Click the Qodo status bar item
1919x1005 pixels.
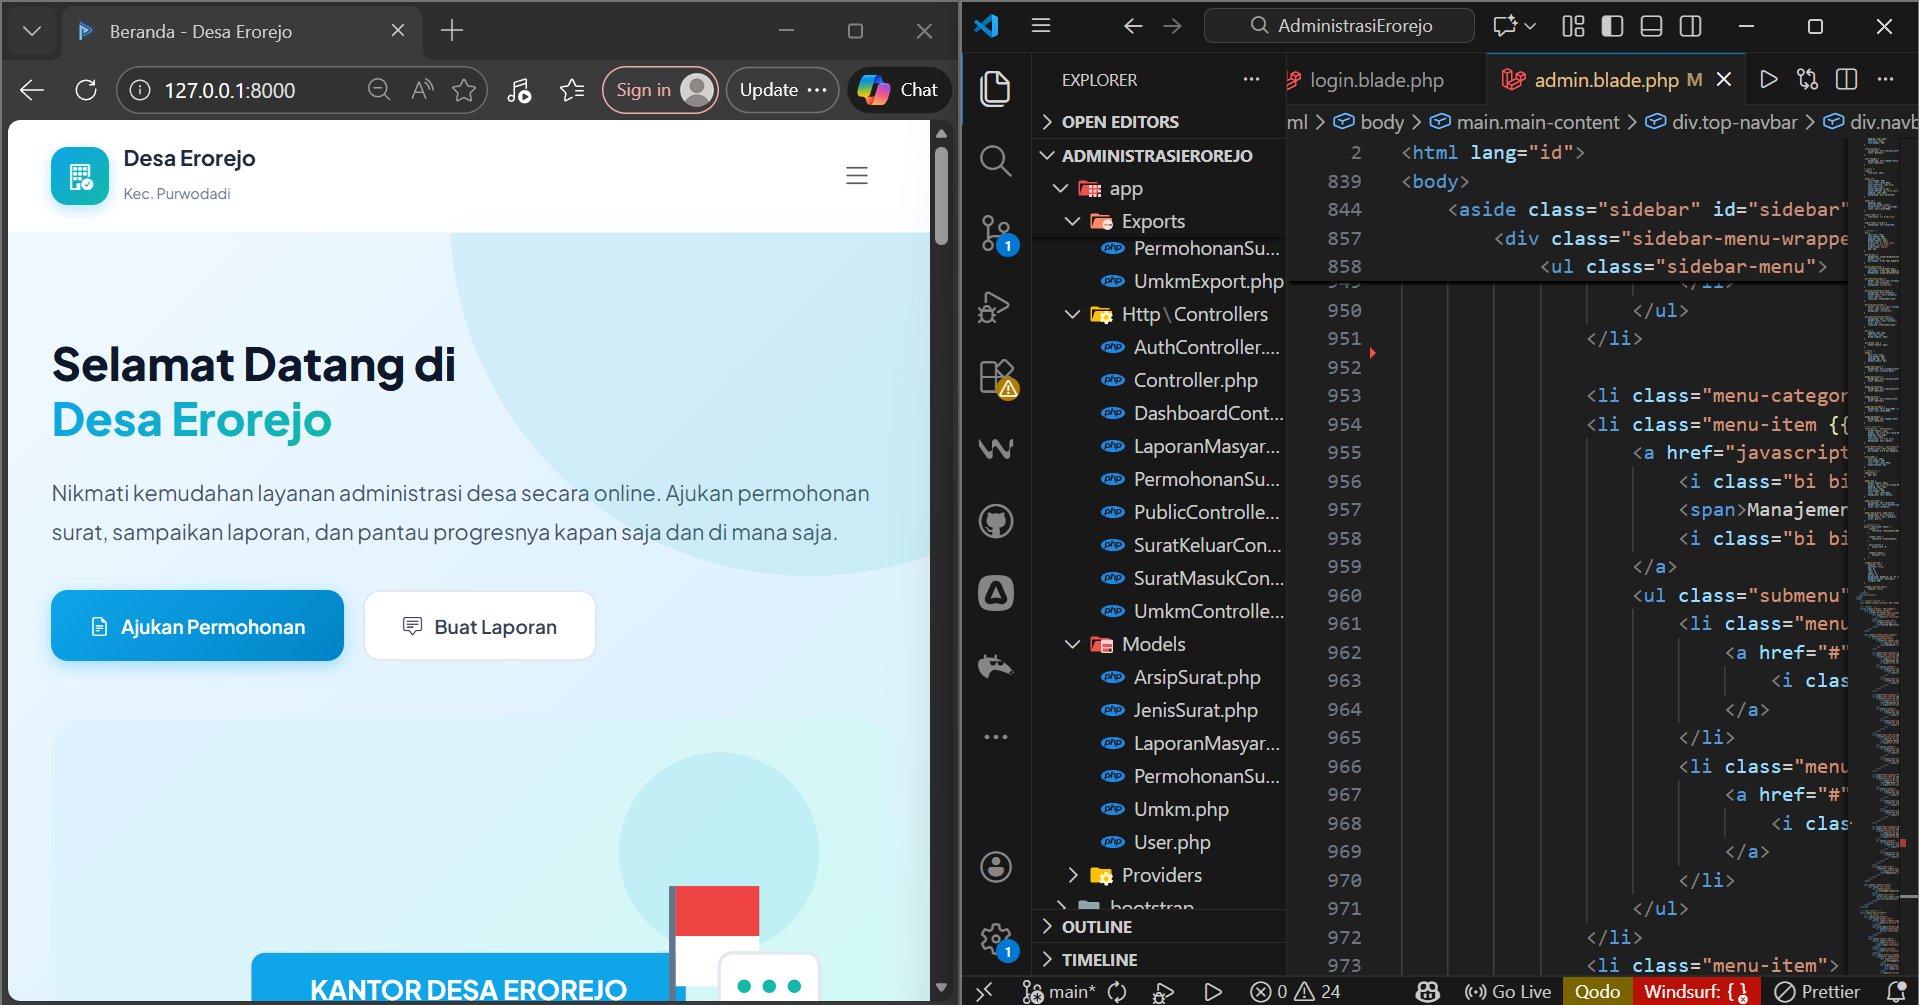tap(1596, 991)
